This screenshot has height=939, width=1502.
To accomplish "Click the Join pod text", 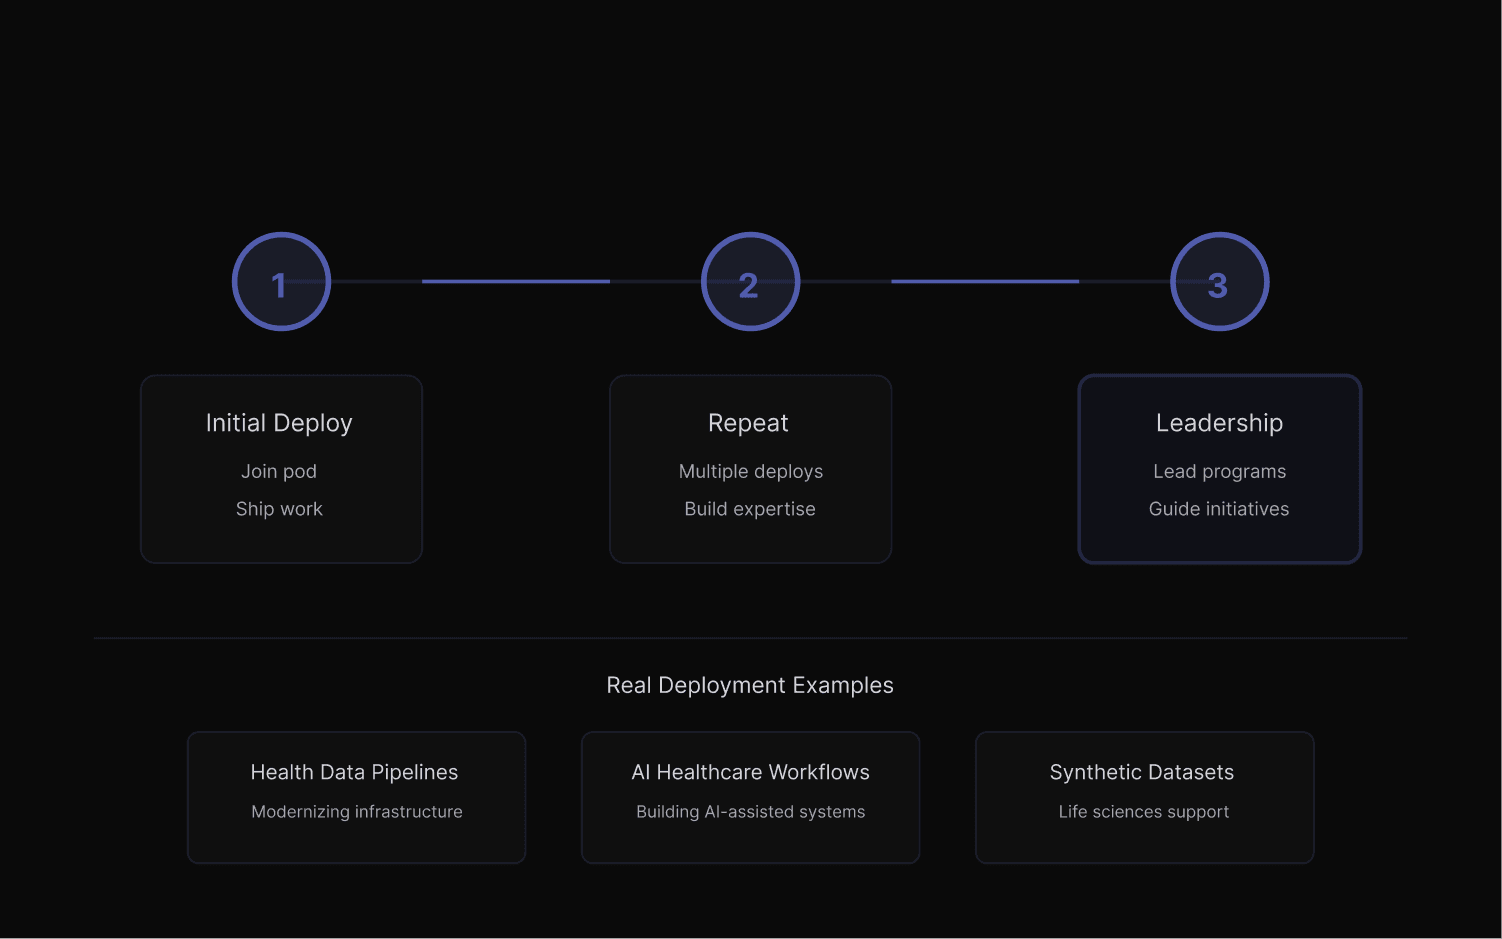I will tap(279, 471).
